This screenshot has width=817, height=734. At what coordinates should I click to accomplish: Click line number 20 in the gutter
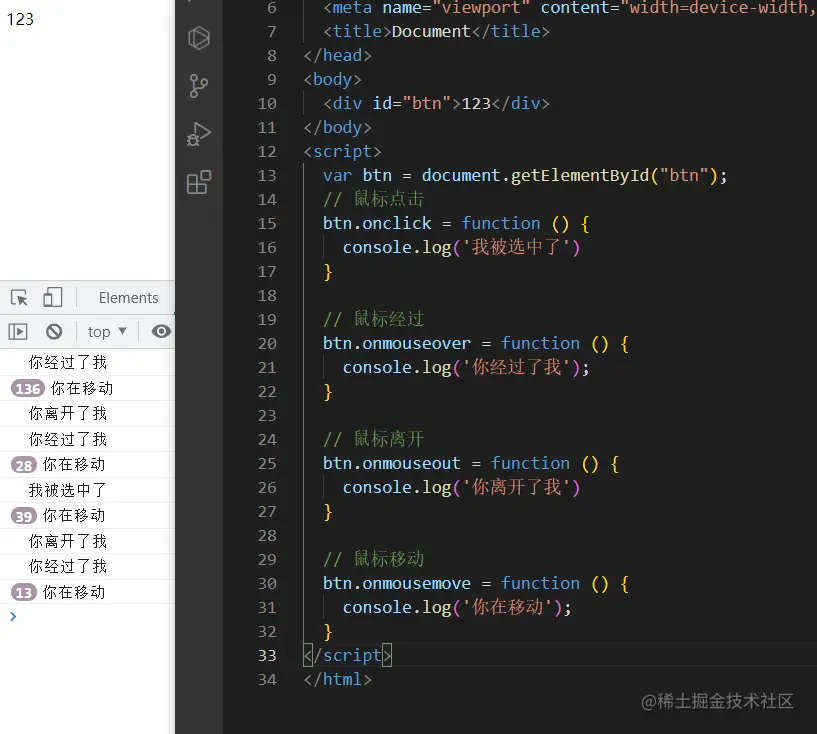coord(267,344)
